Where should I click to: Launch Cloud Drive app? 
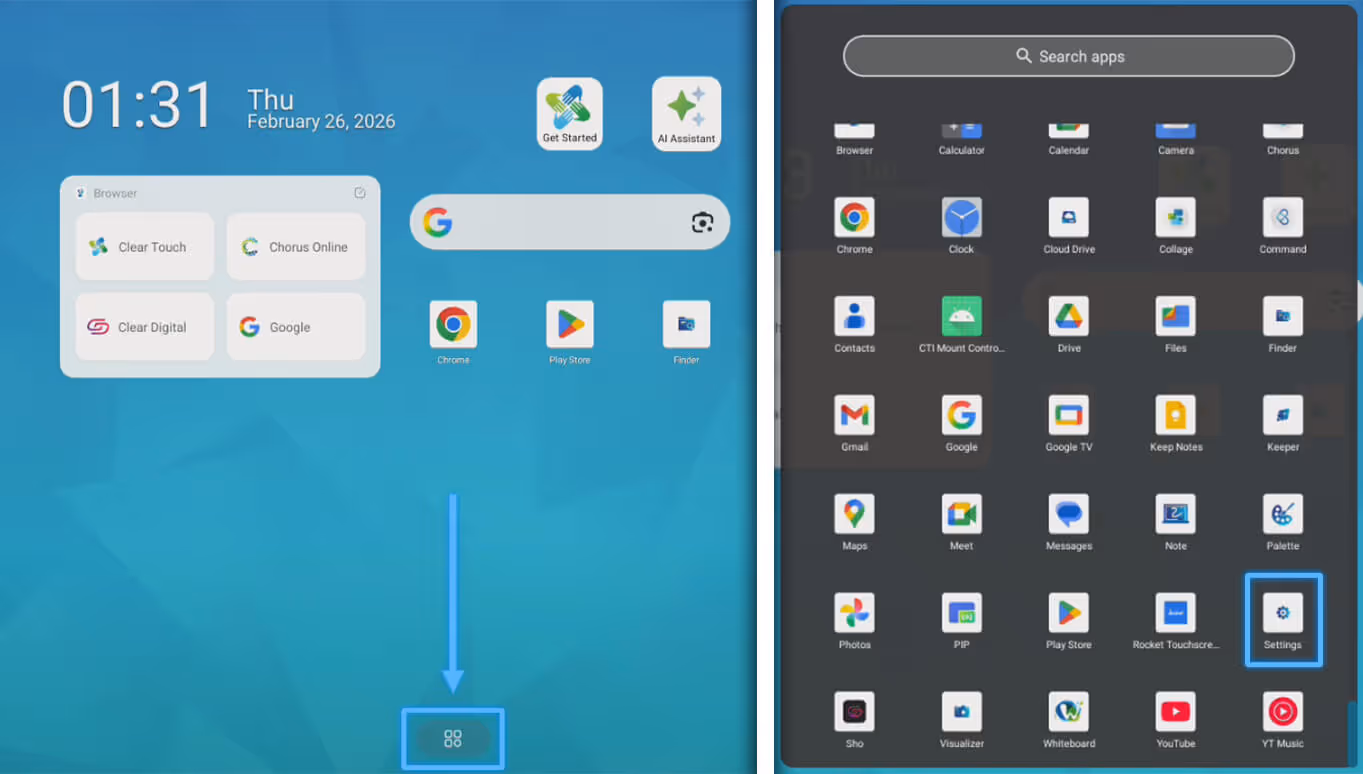click(1069, 226)
